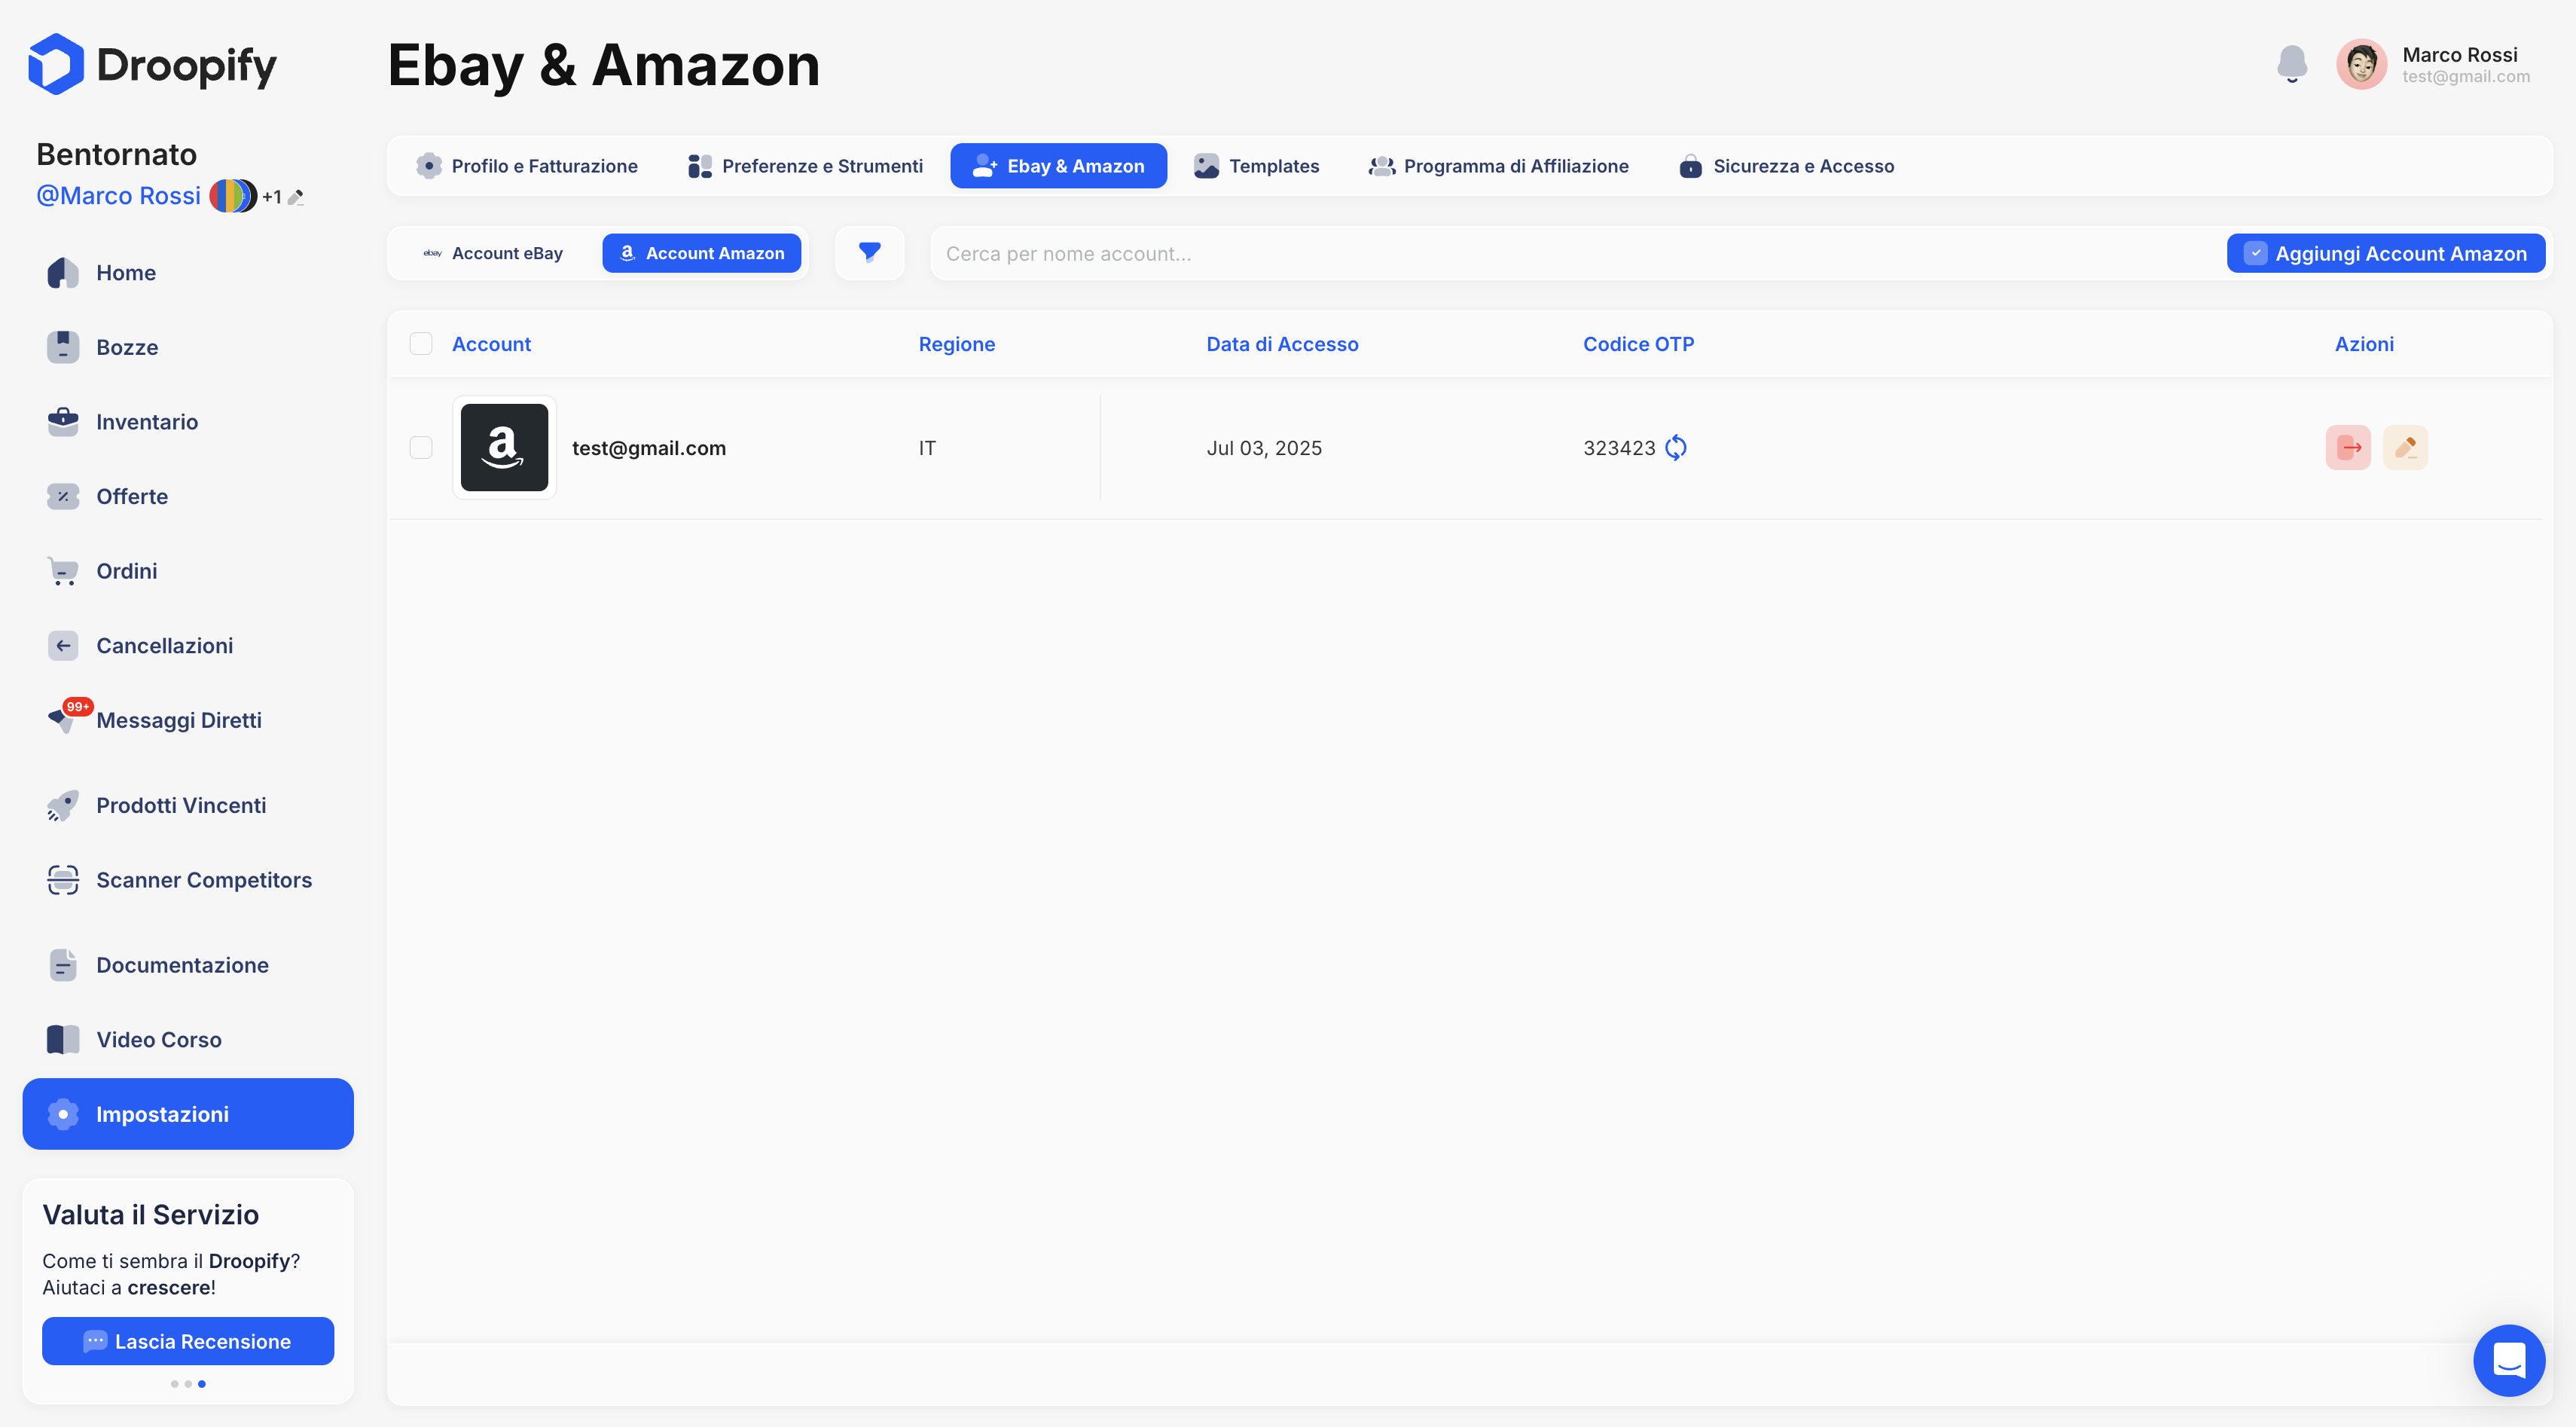Switch to Profilo e Fatturazione tab
This screenshot has width=2576, height=1427.
527,166
